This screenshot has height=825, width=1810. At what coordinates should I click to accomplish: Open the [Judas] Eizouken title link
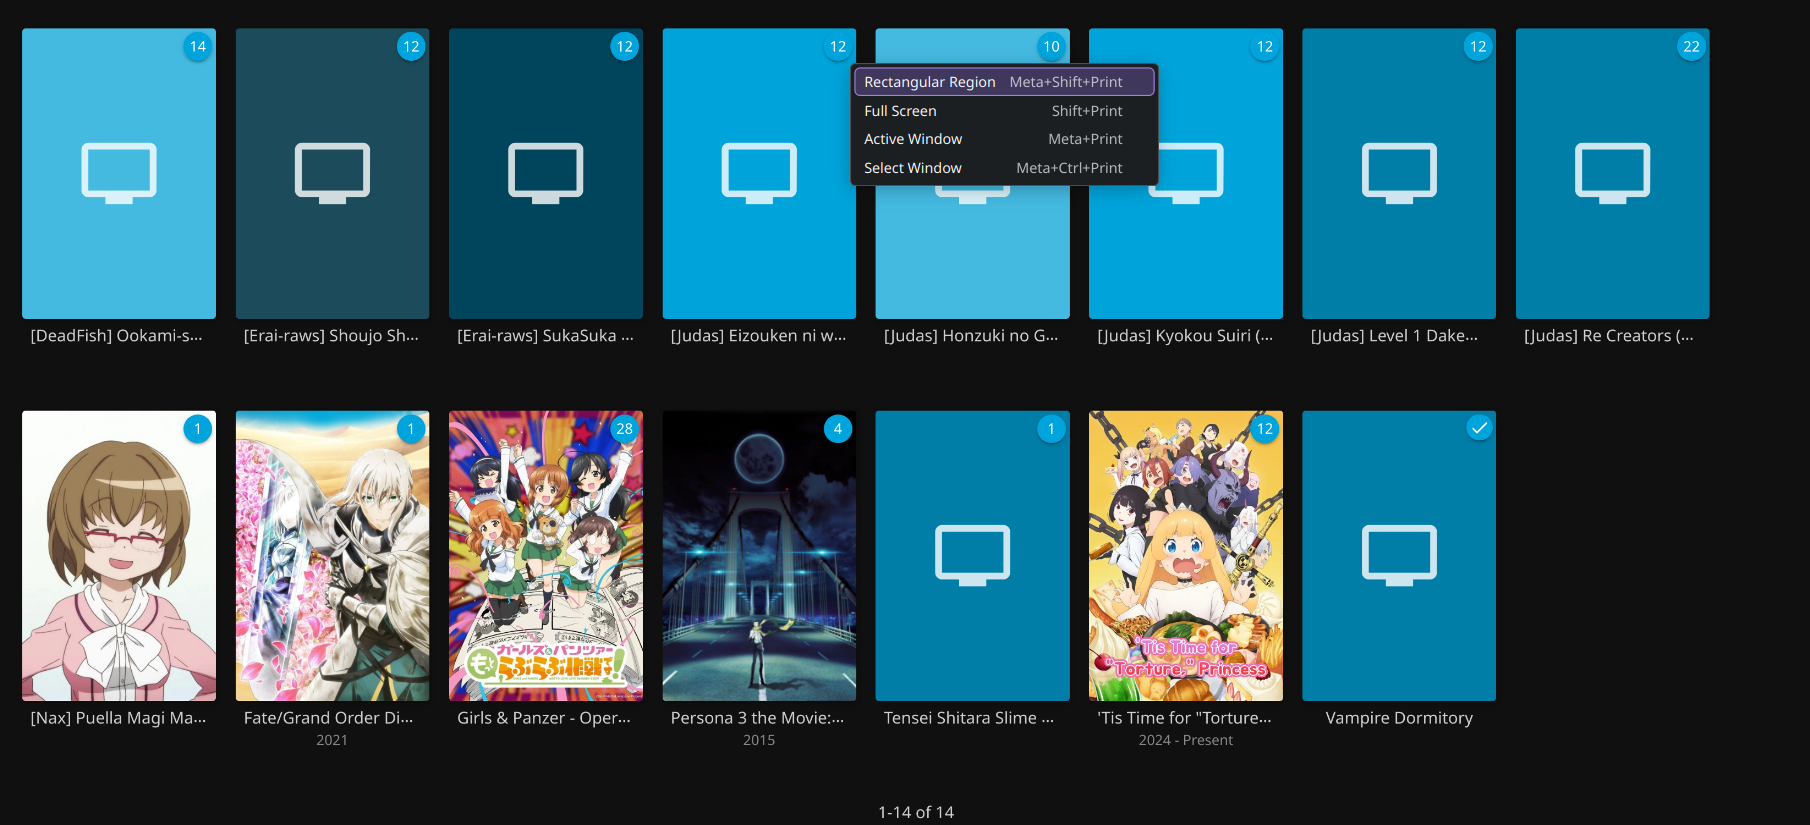[x=758, y=336]
